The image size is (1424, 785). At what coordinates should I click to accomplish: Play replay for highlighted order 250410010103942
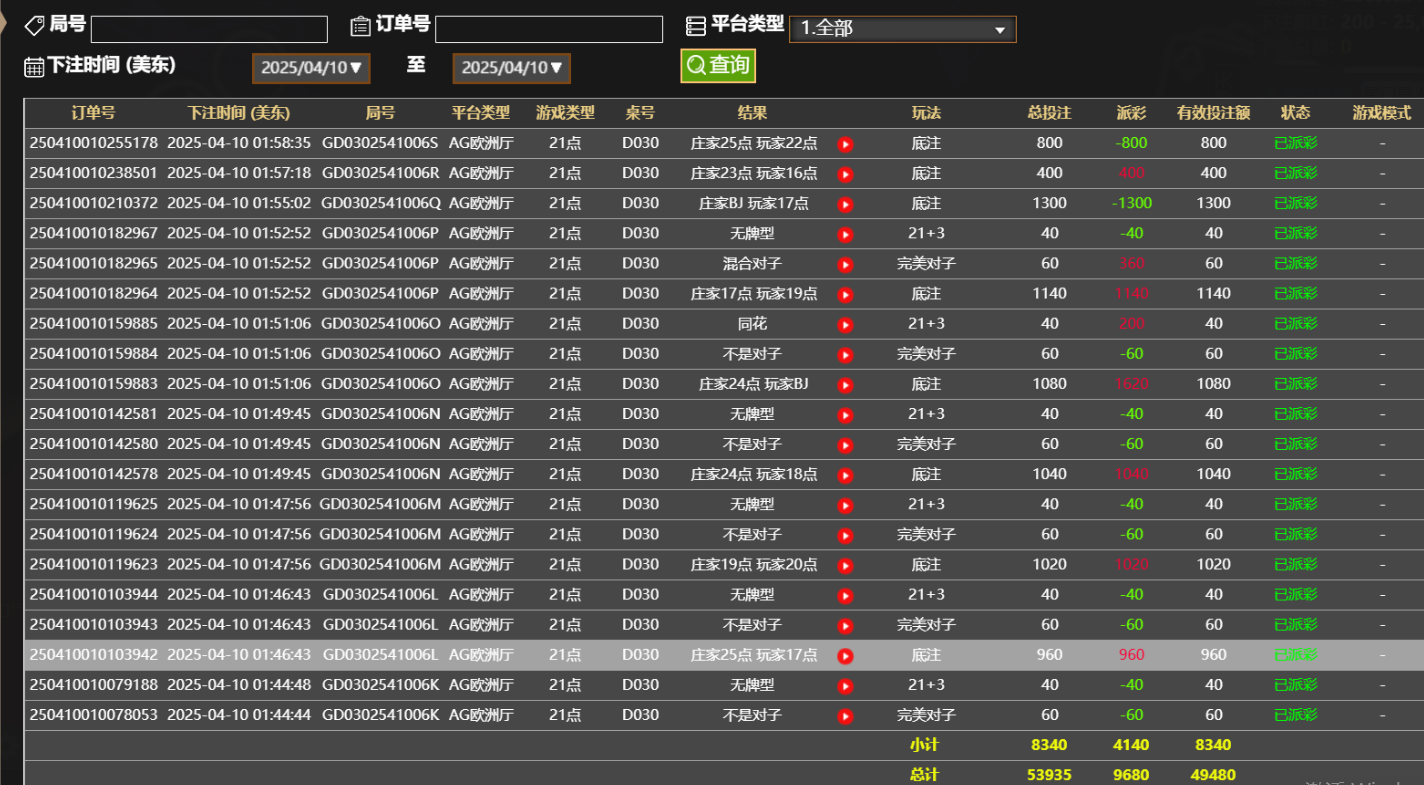coord(845,656)
